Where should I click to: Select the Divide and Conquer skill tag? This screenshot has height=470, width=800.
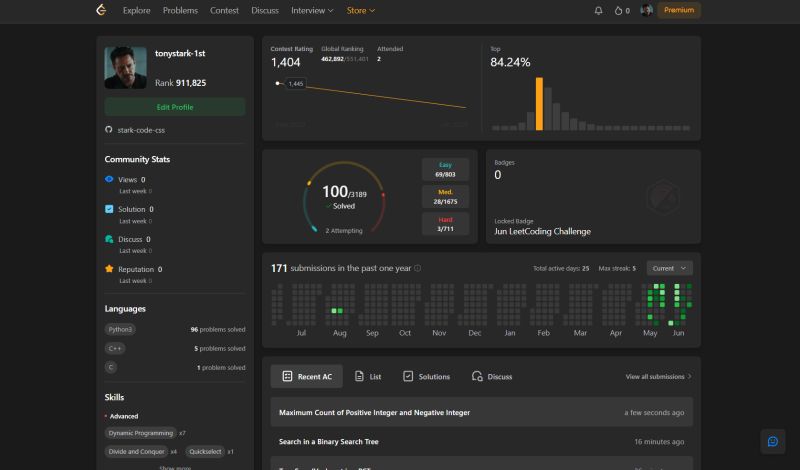136,451
